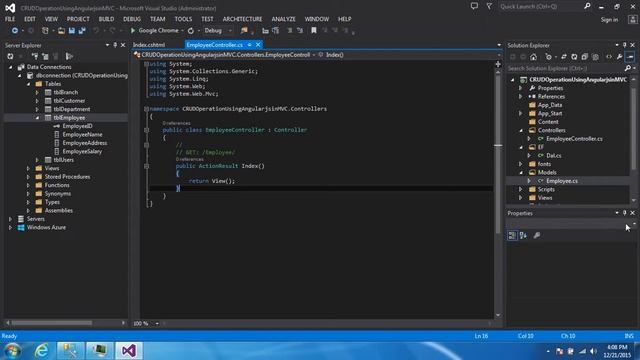
Task: Click the Sync with Active Document icon
Action: coord(564,57)
